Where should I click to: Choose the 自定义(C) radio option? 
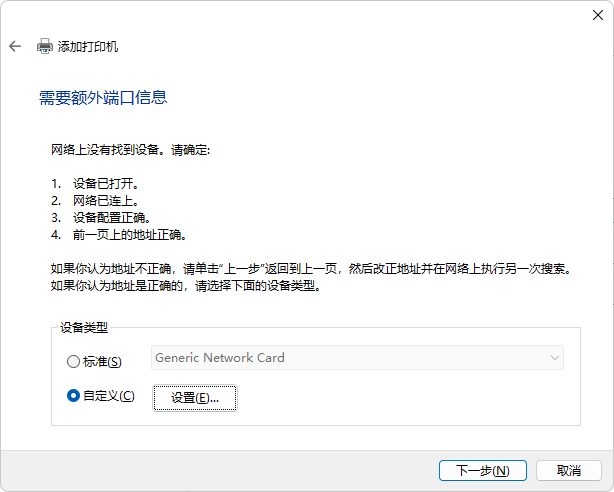pos(73,397)
